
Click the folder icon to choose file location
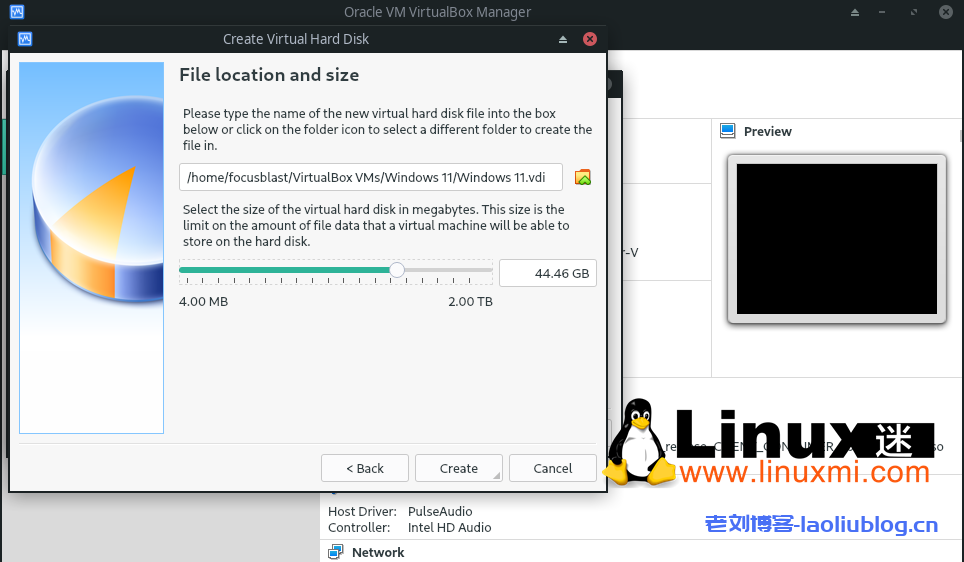583,177
